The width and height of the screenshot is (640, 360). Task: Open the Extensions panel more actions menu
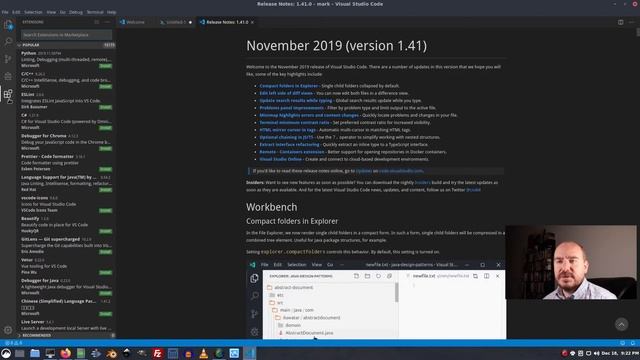click(x=107, y=22)
